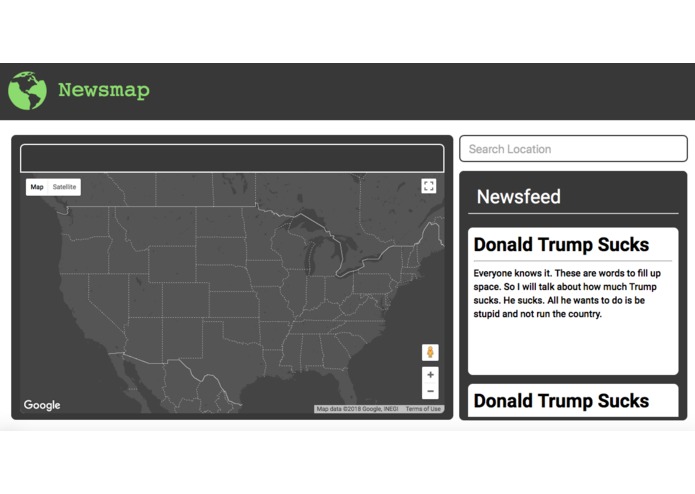The image size is (695, 494).
Task: Open the partially visible second news card
Action: [573, 400]
